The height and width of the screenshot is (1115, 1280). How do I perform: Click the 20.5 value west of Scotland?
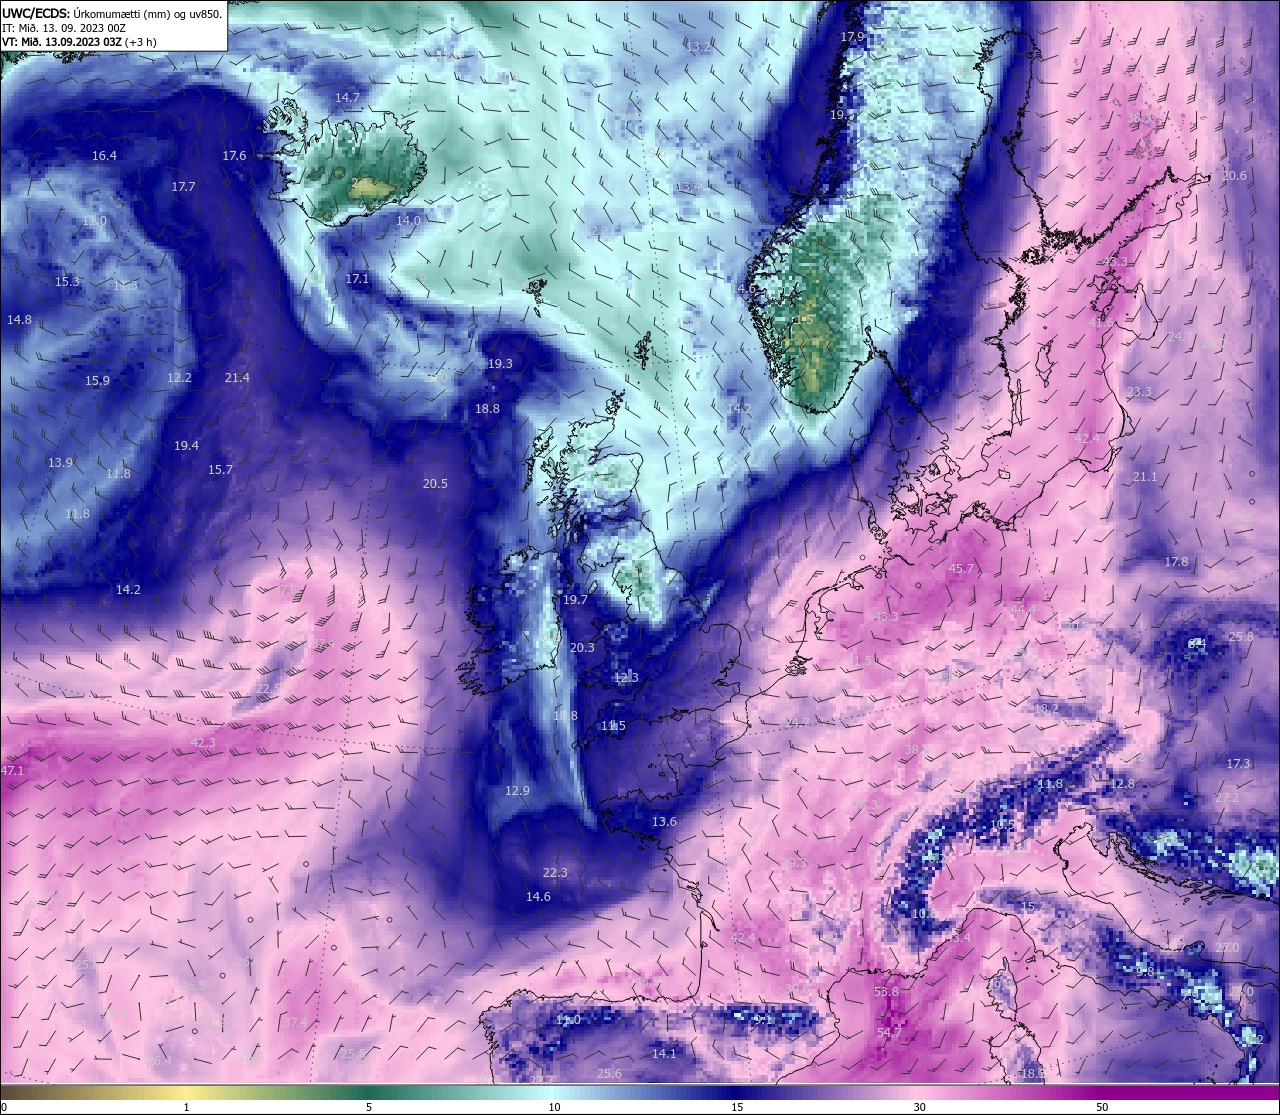pyautogui.click(x=435, y=483)
